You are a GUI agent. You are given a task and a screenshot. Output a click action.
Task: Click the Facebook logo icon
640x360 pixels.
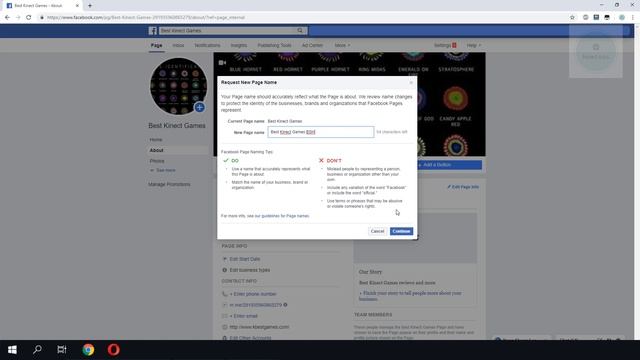tap(153, 31)
